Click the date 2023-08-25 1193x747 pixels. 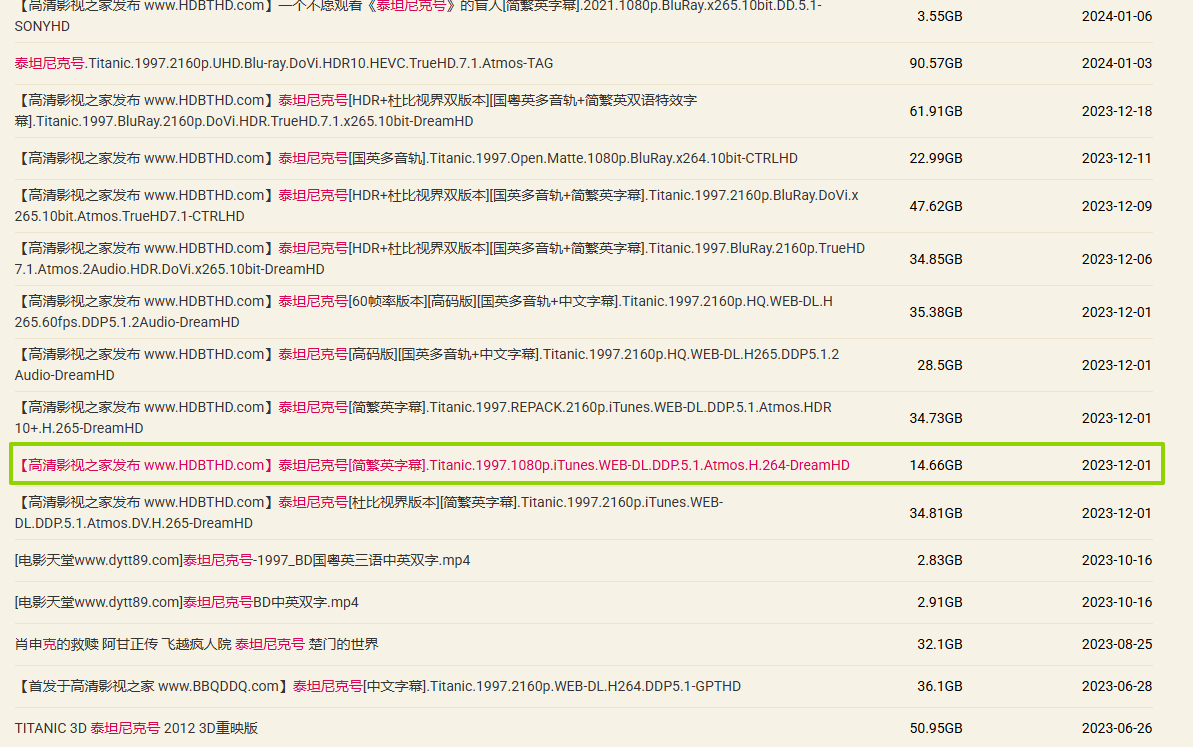1117,644
